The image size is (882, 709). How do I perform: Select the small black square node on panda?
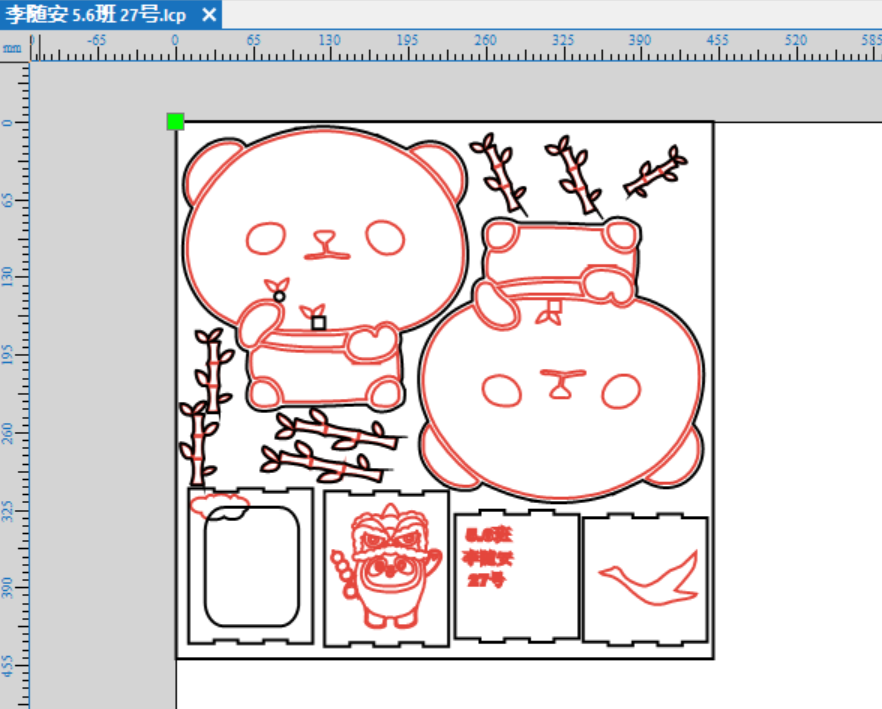coord(318,323)
